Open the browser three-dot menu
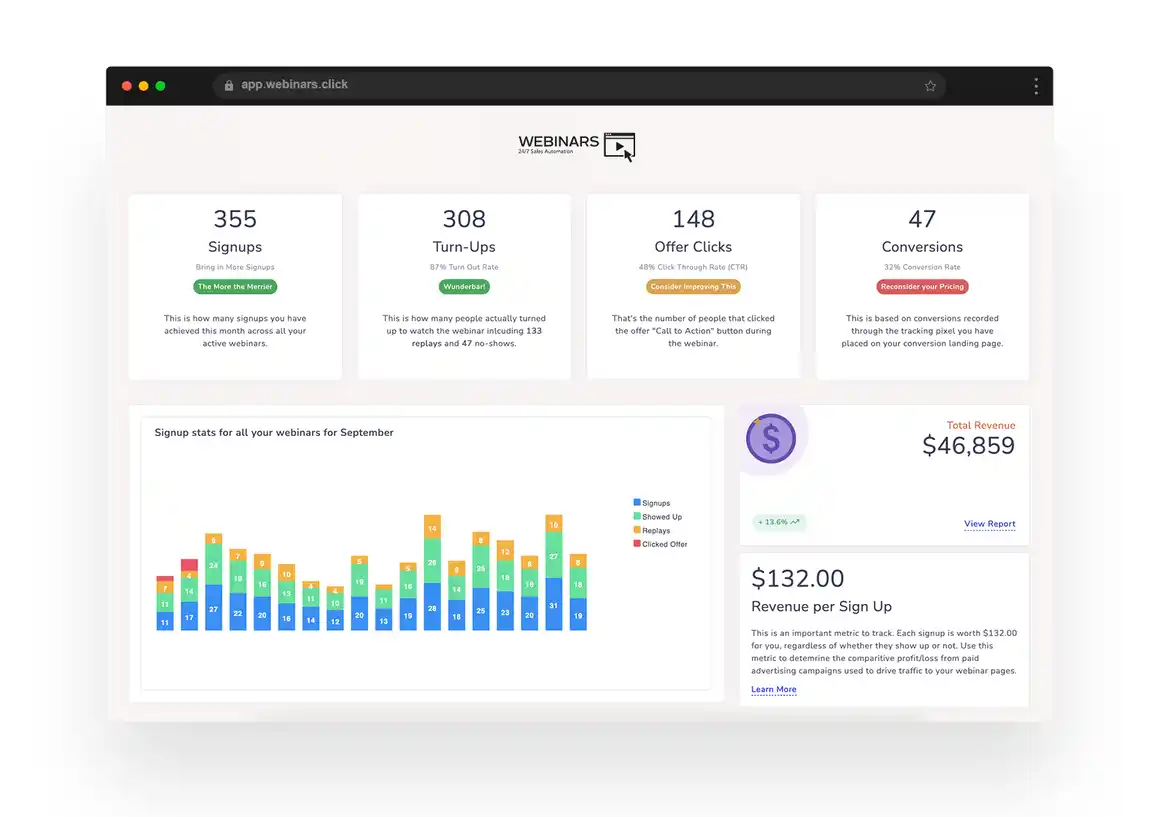1157x817 pixels. [x=1036, y=85]
